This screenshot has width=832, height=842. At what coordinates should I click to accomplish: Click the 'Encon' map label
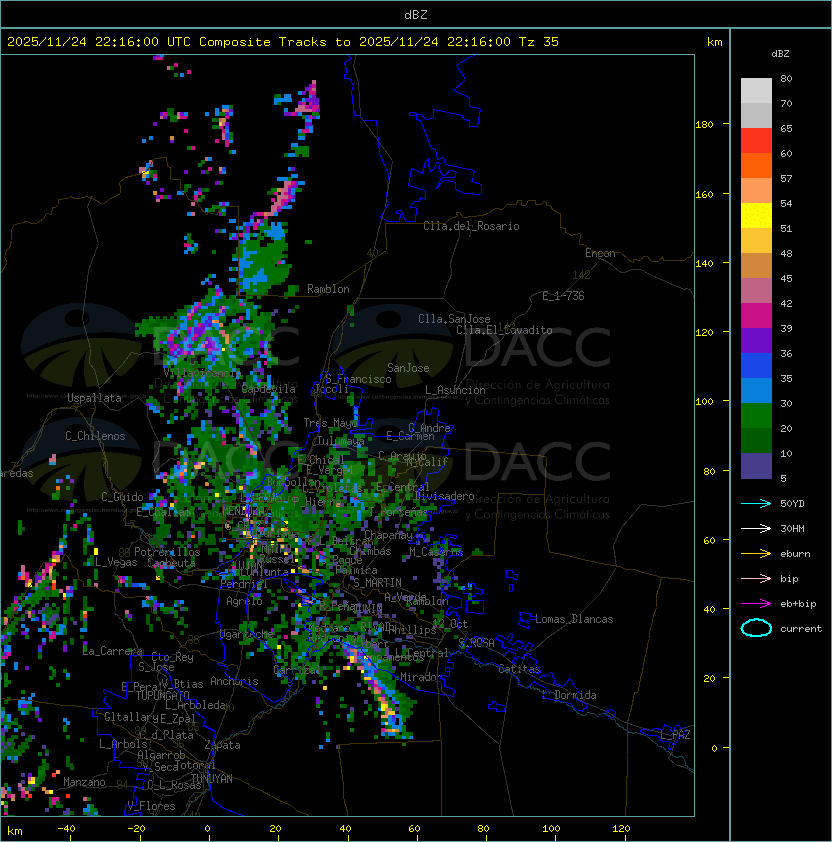pyautogui.click(x=600, y=253)
